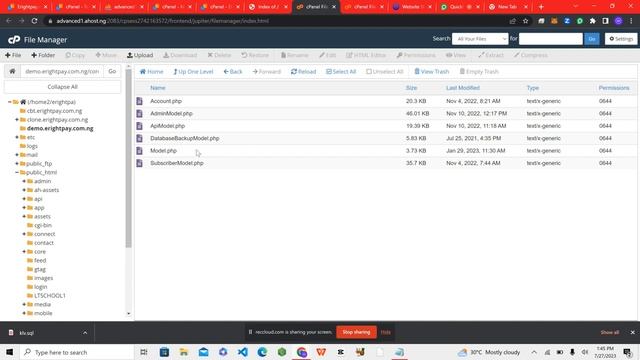
Task: Click the Download toolbar button
Action: 180,55
